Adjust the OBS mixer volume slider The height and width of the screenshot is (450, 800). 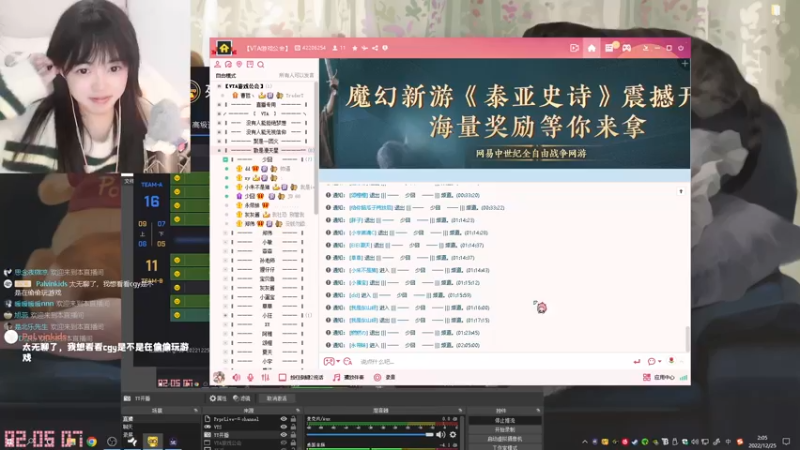[370, 435]
